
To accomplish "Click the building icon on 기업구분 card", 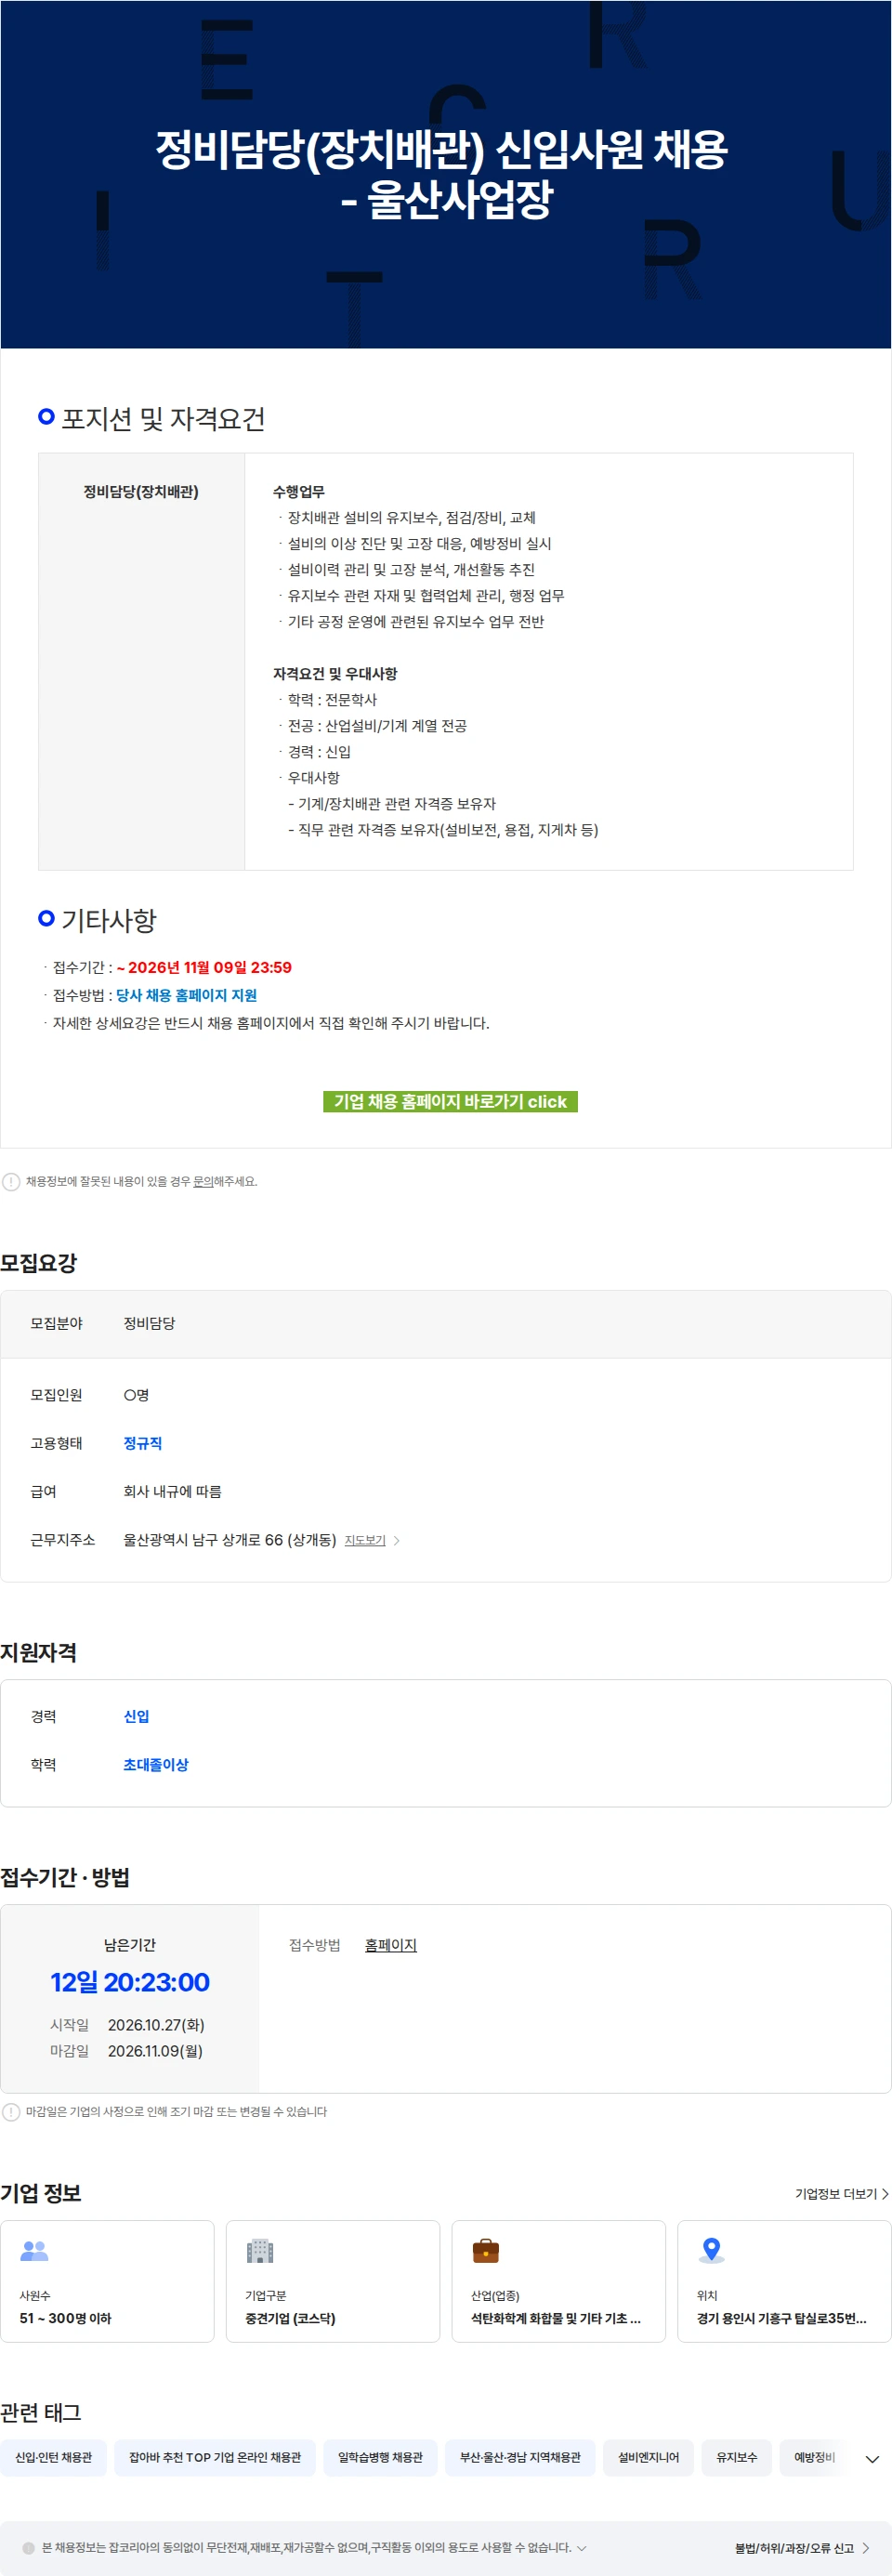I will pyautogui.click(x=260, y=2250).
